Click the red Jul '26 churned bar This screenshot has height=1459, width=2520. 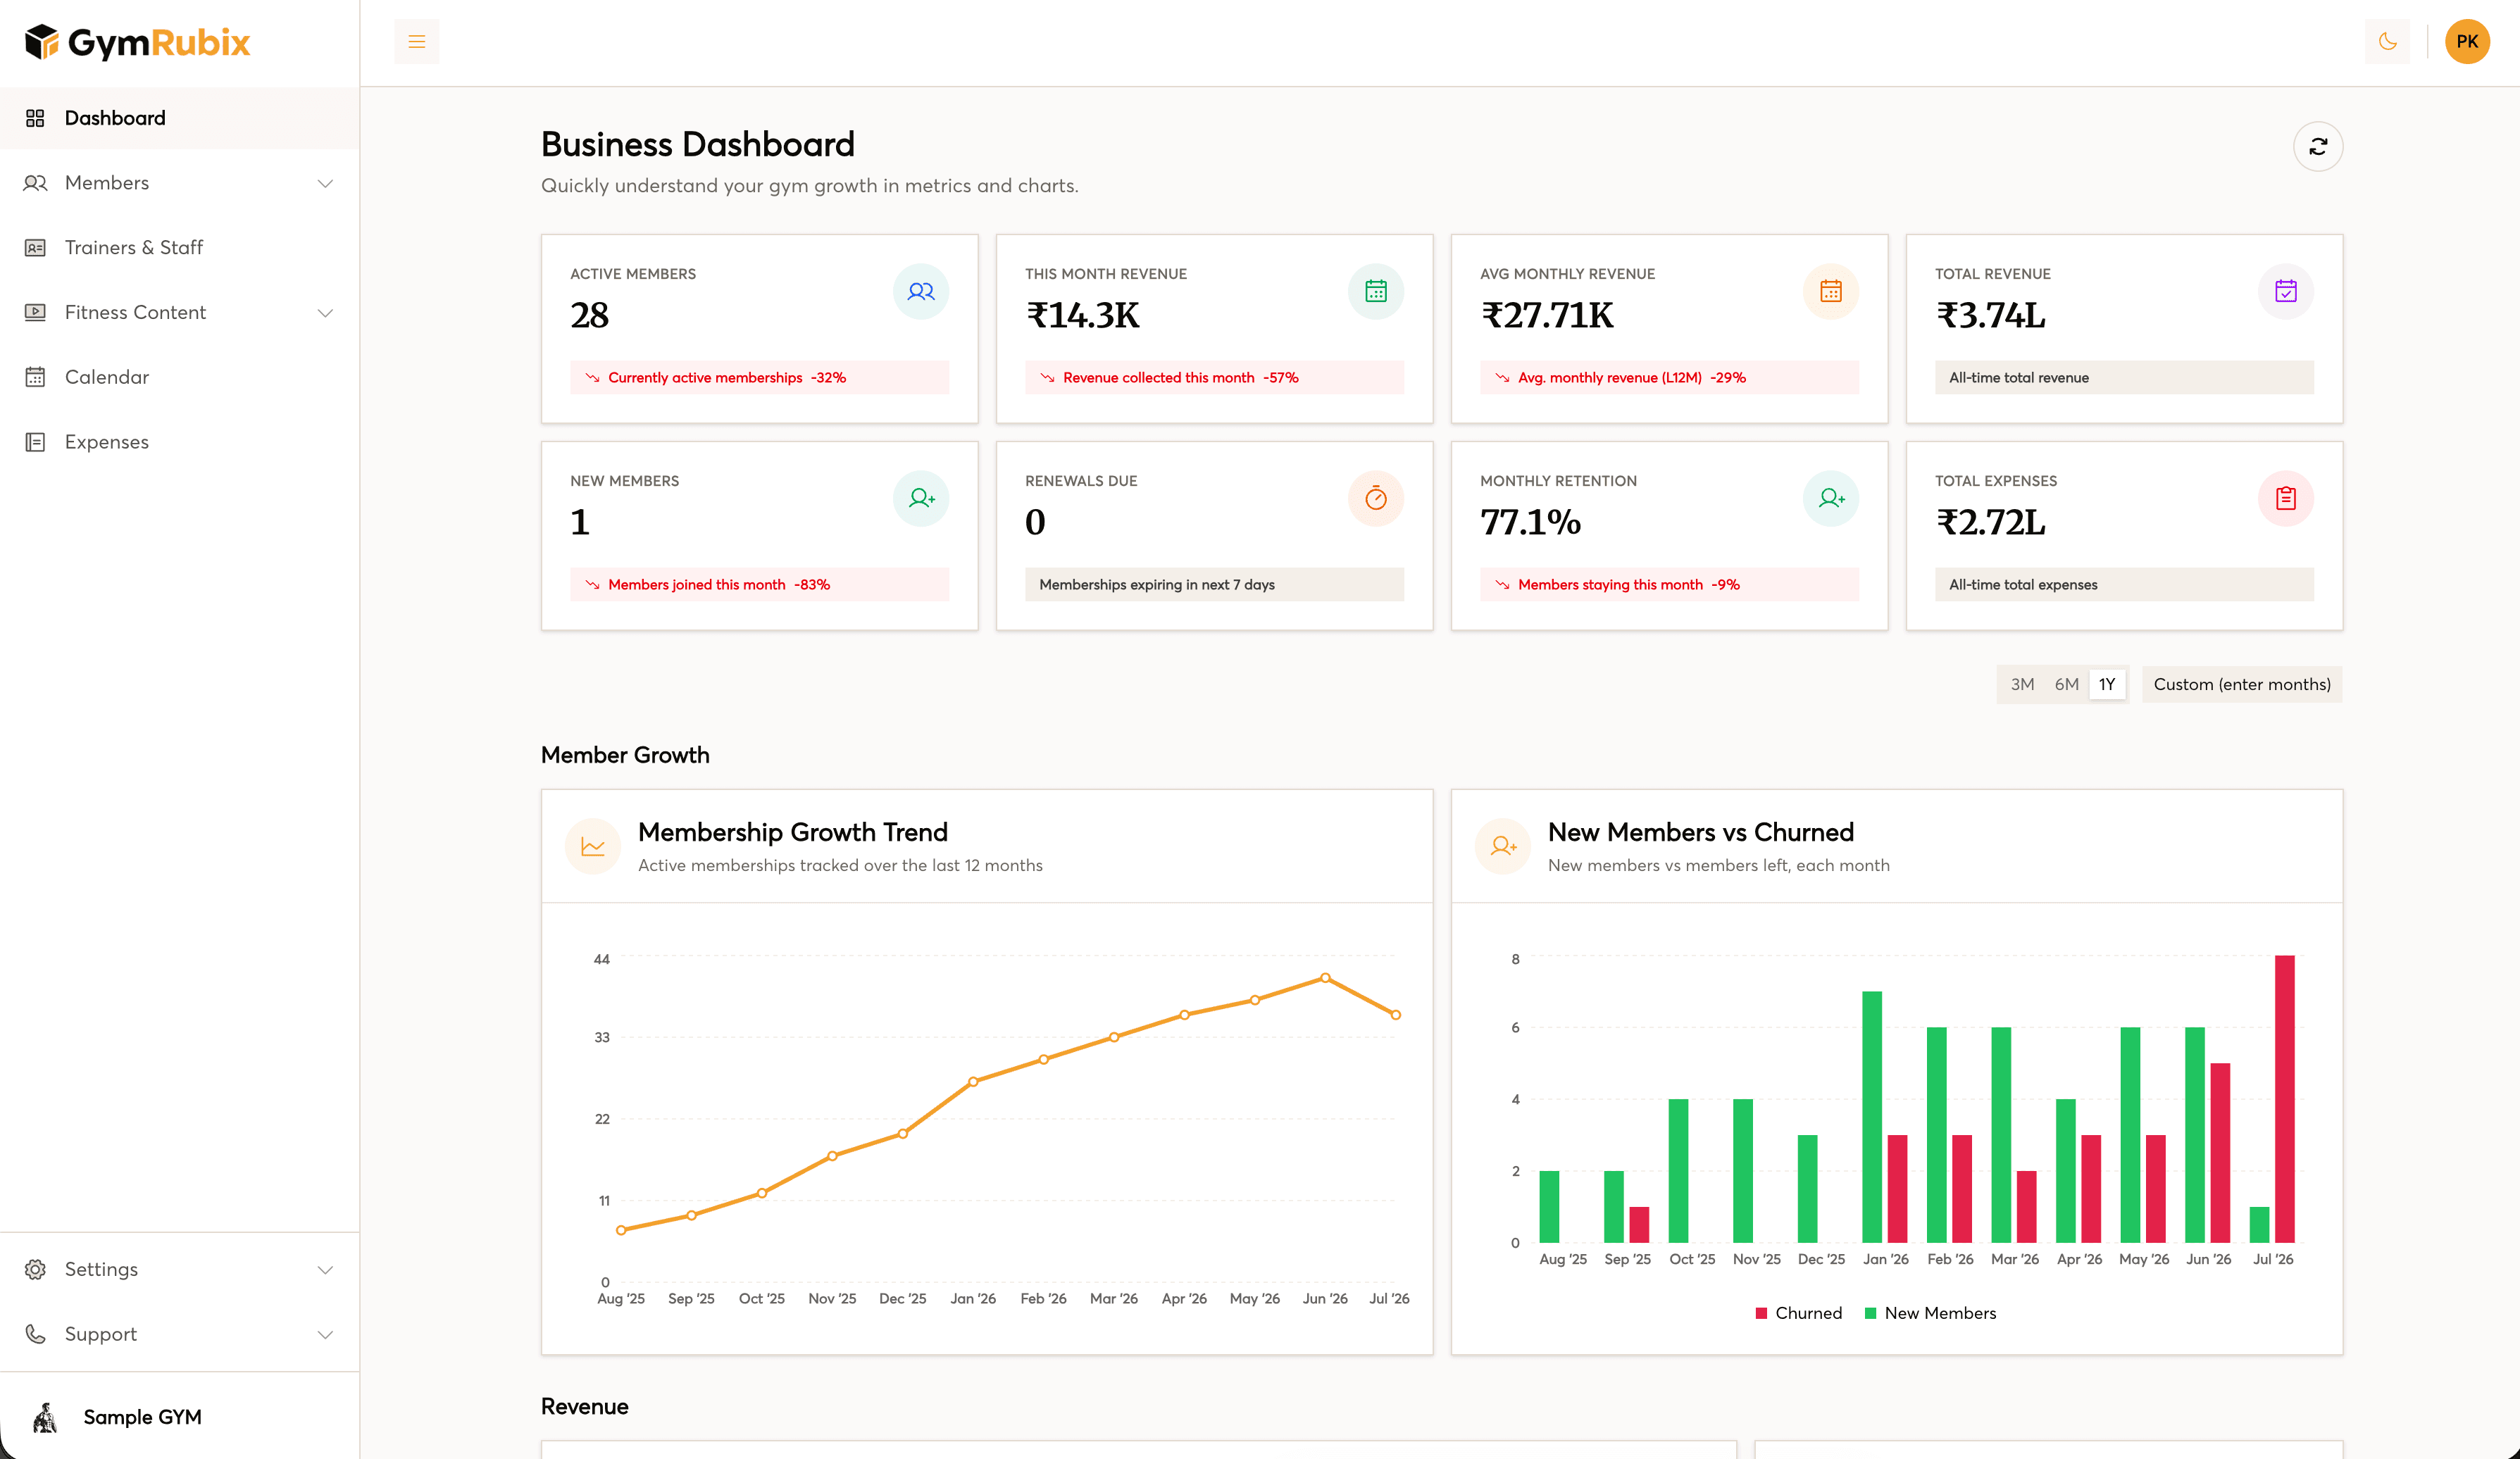point(2284,1099)
